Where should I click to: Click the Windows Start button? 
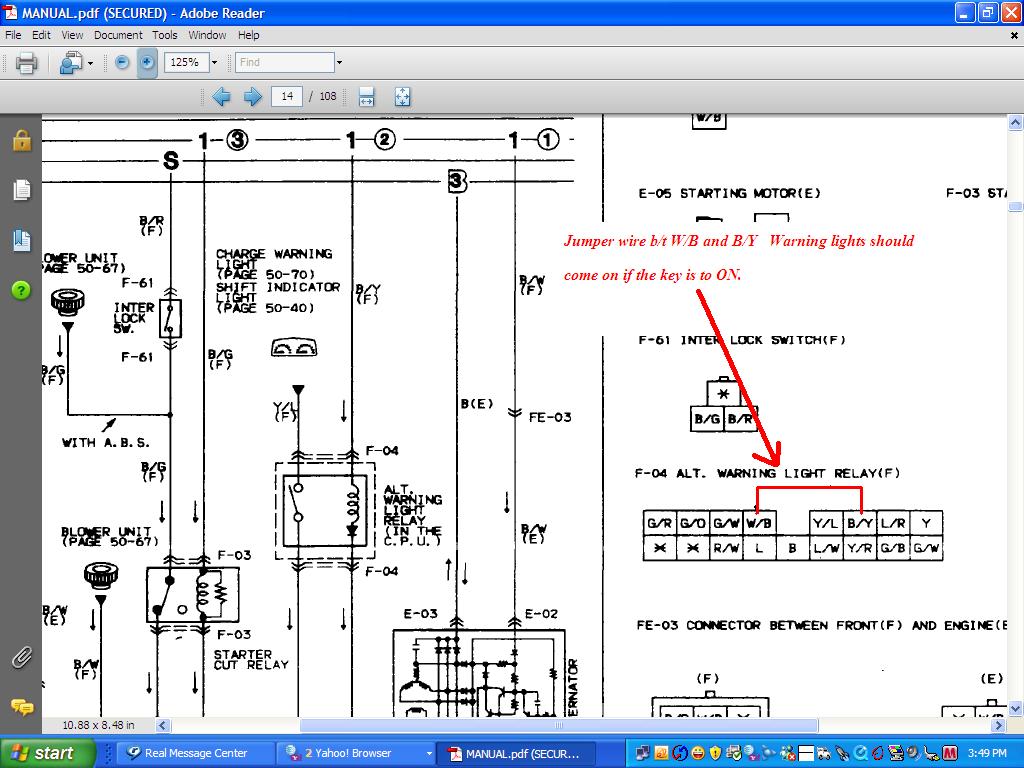(42, 753)
